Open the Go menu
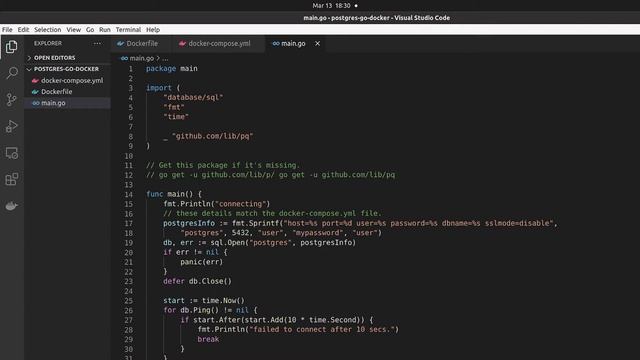 pos(90,29)
